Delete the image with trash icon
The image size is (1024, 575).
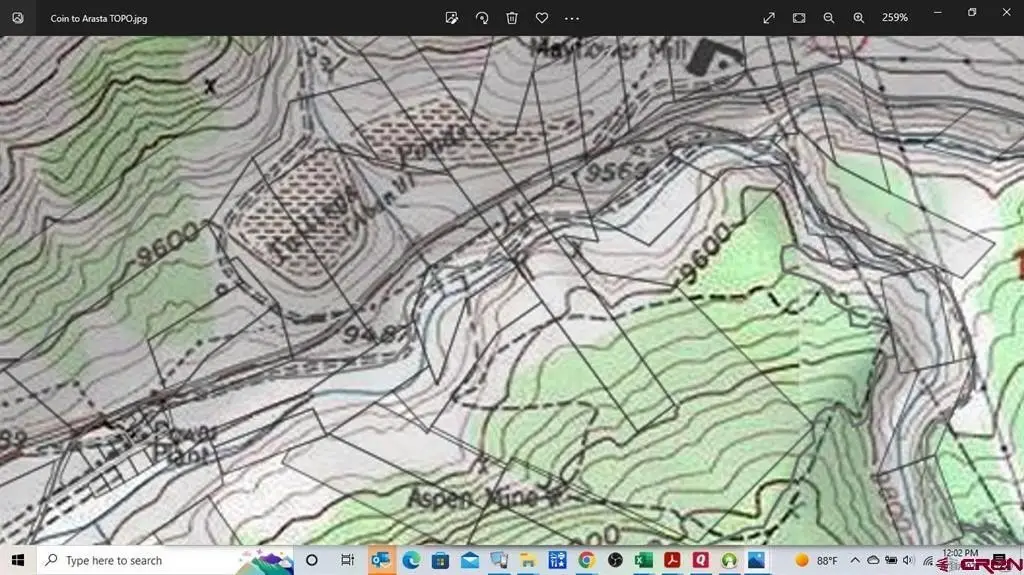coord(512,18)
